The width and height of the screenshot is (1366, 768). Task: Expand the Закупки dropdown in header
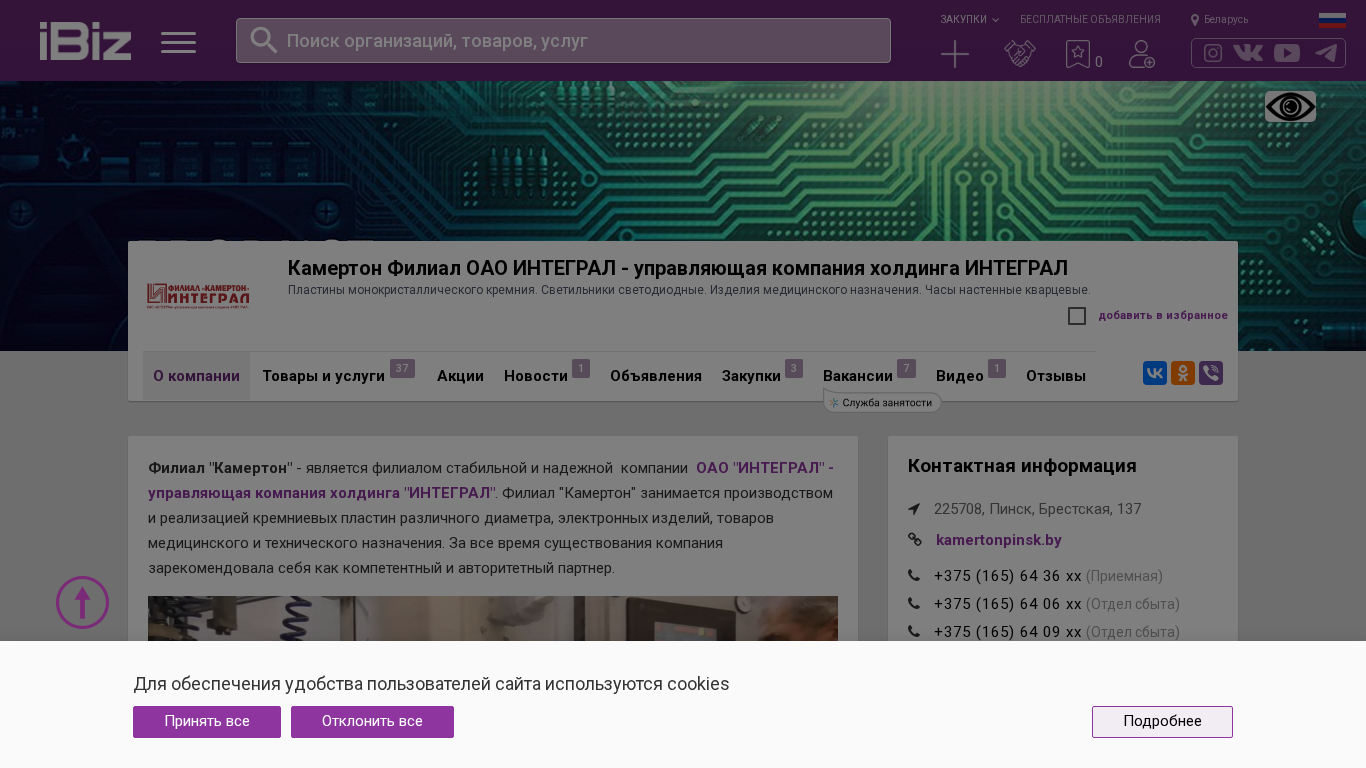point(969,19)
